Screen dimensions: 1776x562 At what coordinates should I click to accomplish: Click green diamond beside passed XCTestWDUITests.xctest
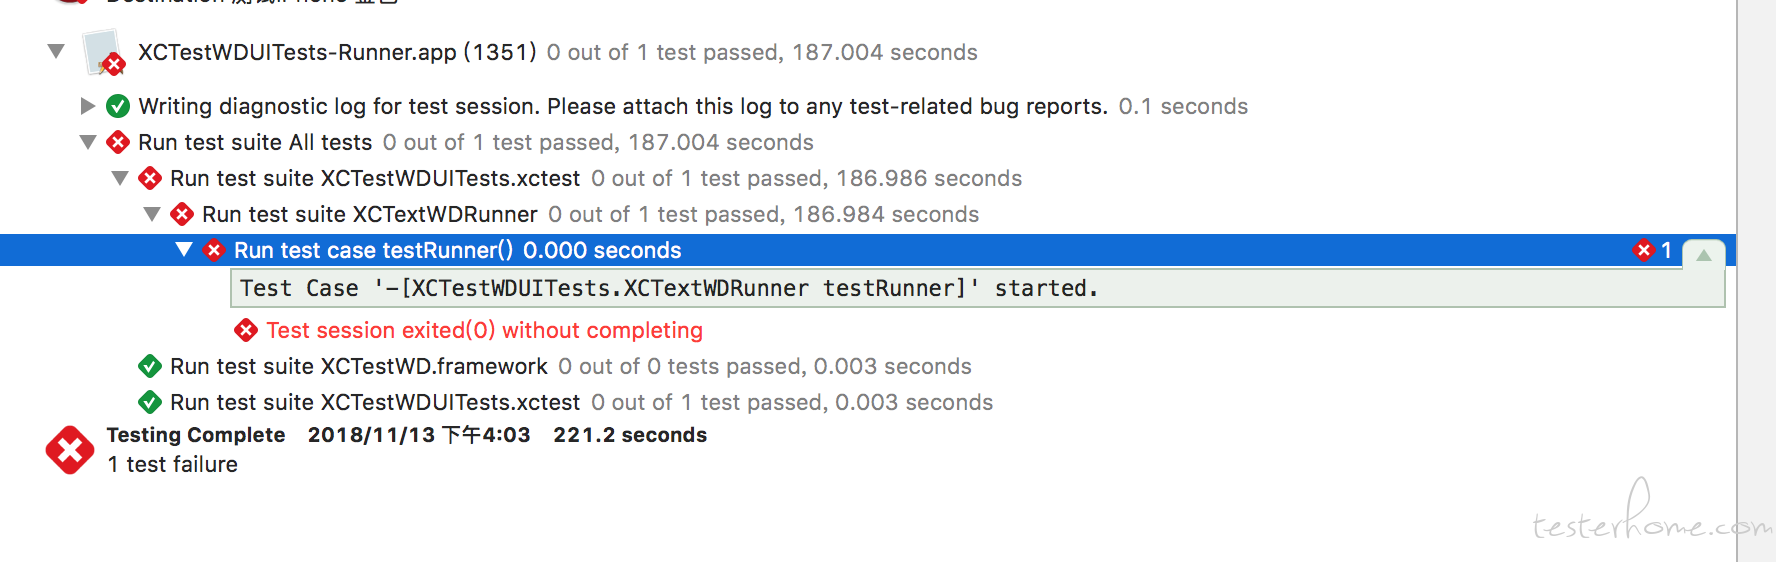tap(150, 402)
